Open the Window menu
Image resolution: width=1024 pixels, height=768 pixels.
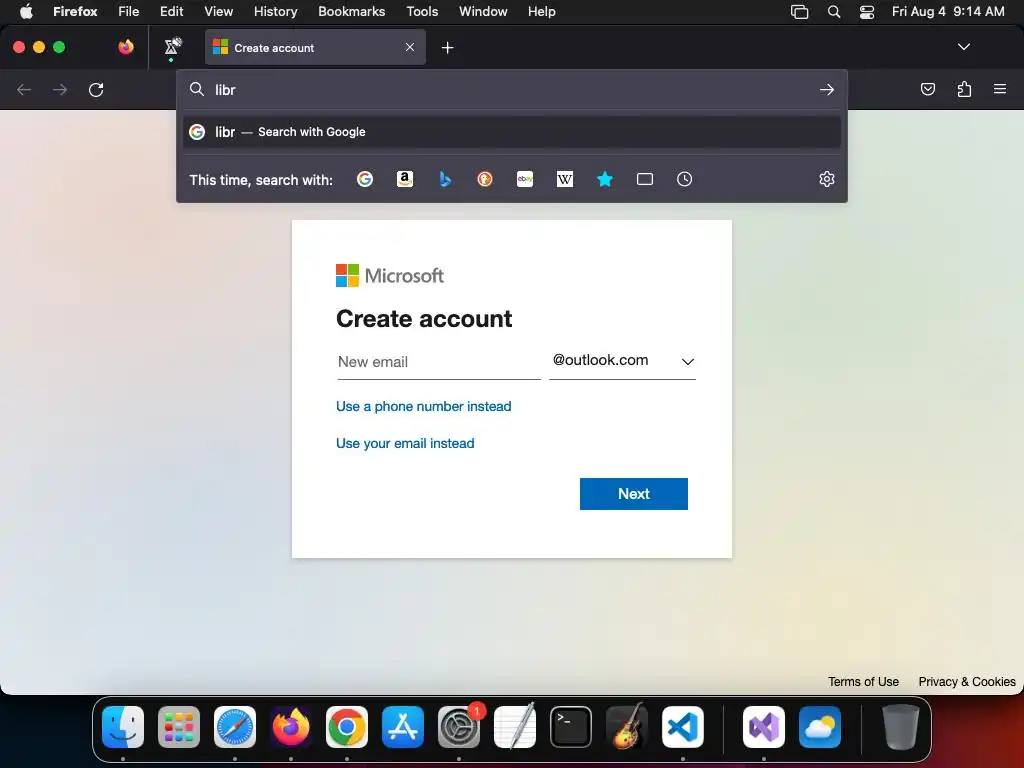[x=483, y=11]
